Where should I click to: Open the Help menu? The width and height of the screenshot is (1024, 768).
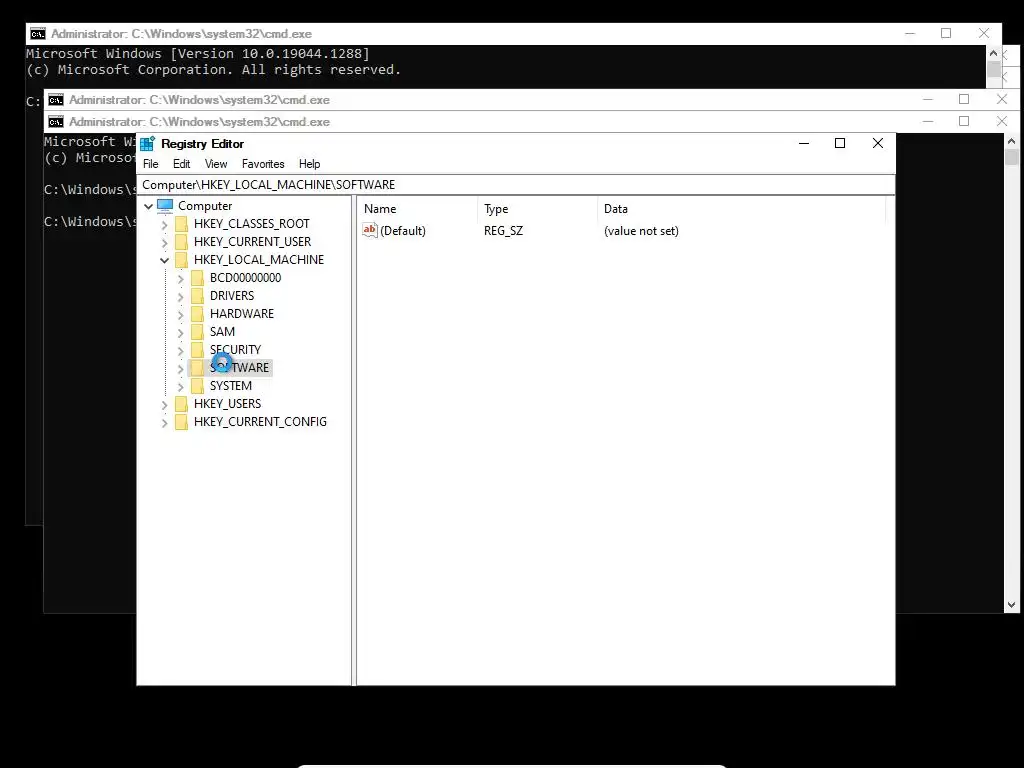coord(310,164)
